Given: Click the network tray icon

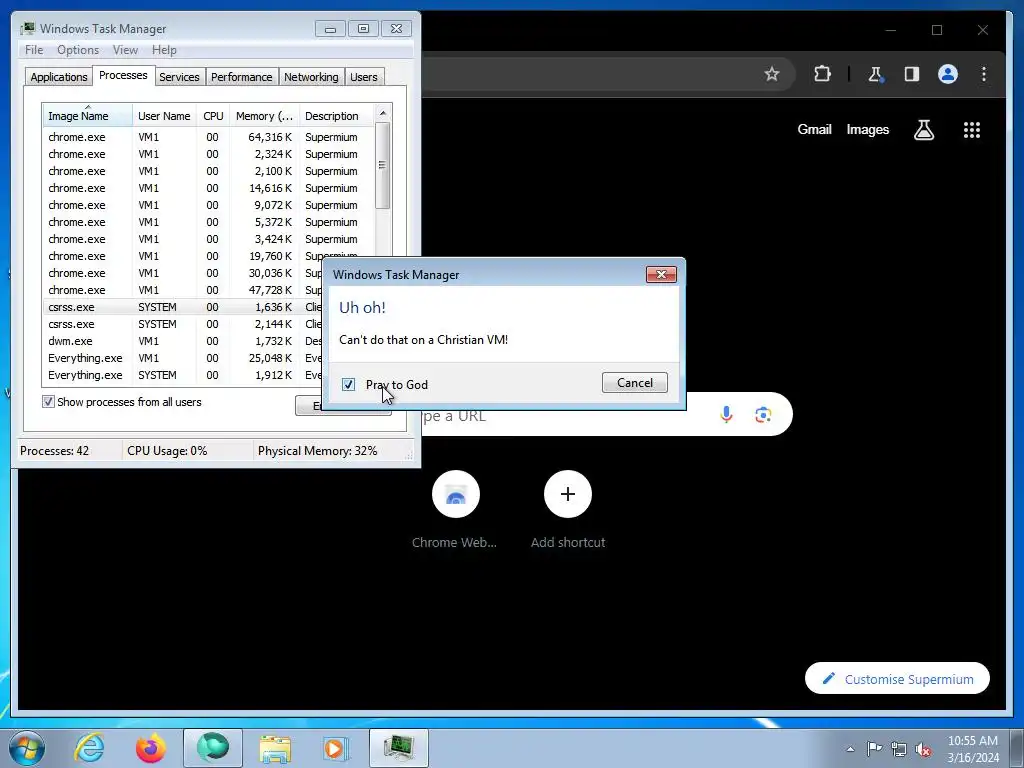Looking at the screenshot, I should [899, 749].
